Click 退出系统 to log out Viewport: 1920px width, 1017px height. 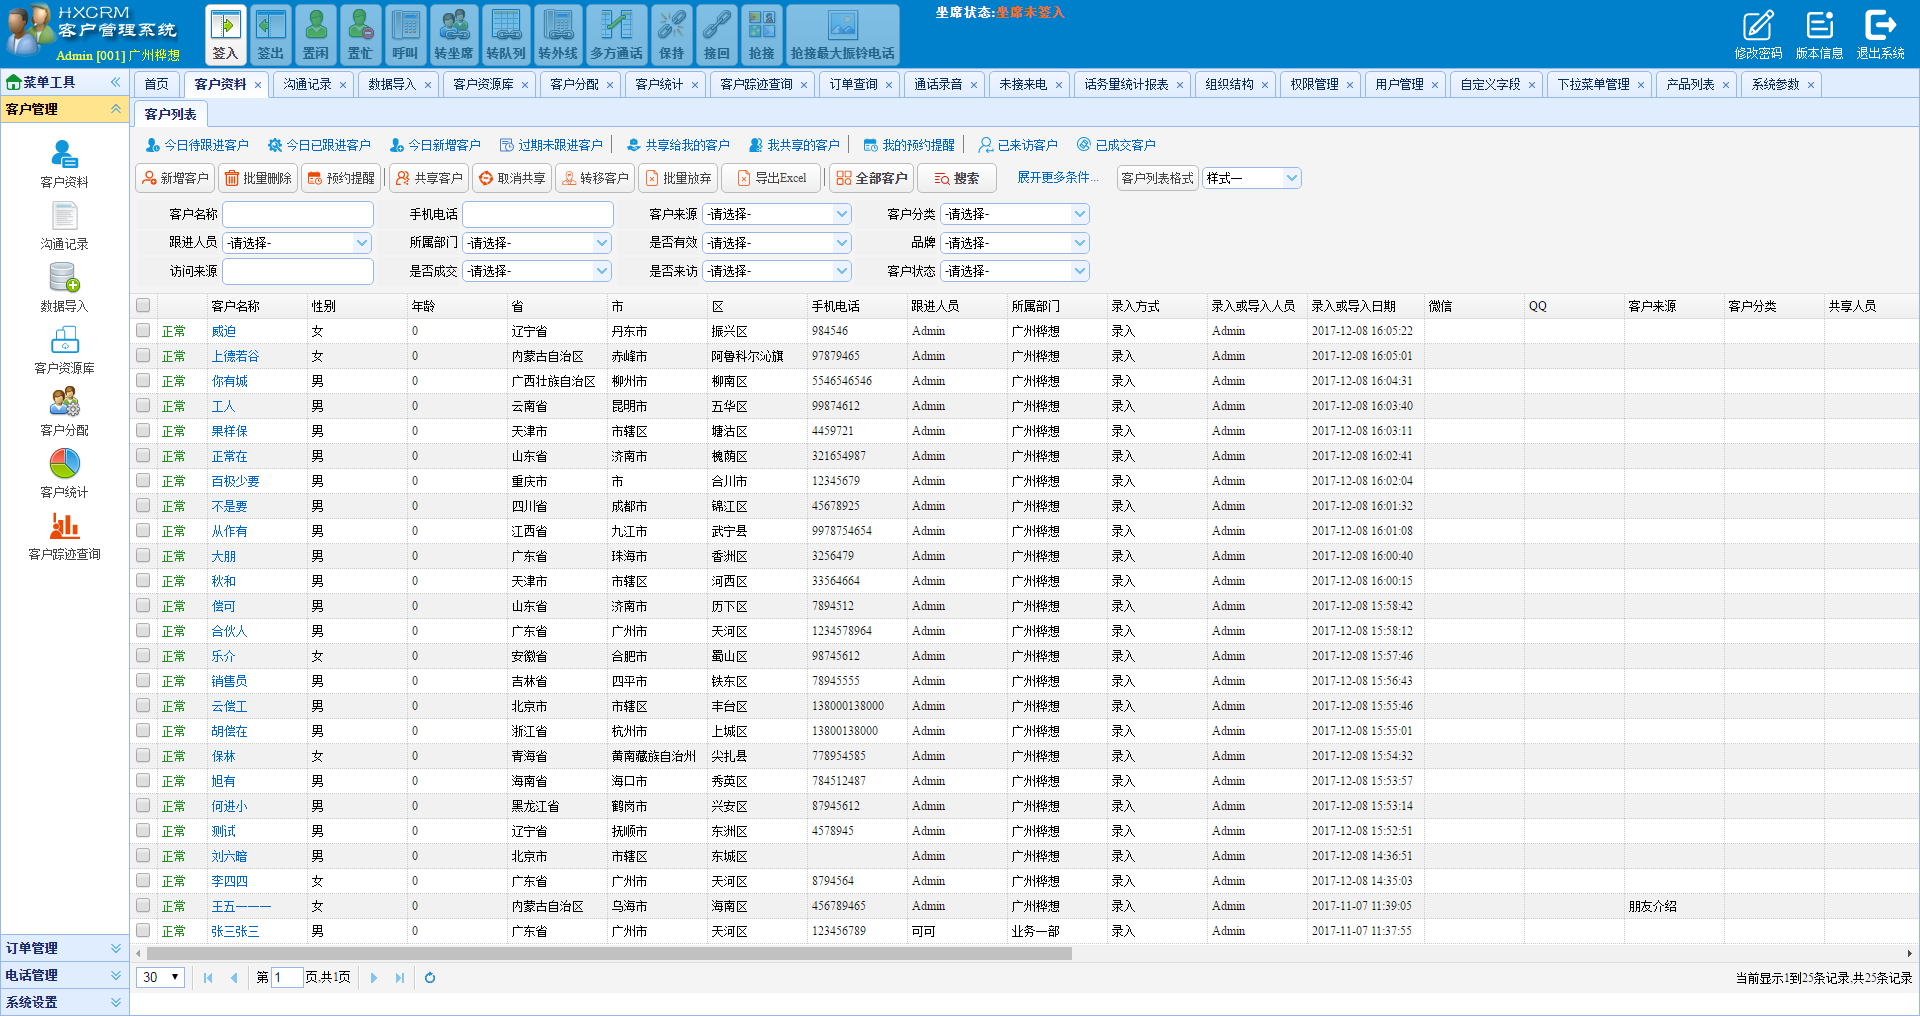click(x=1881, y=34)
